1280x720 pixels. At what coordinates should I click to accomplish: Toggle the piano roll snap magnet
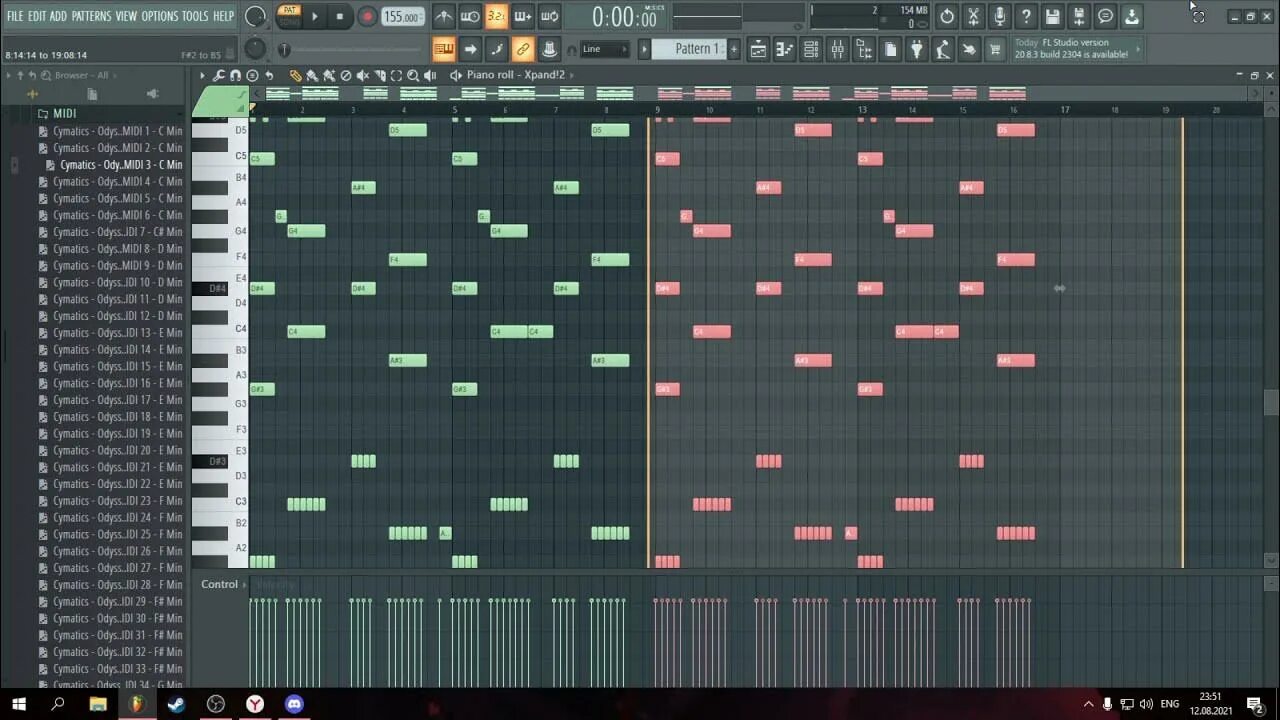pos(235,75)
